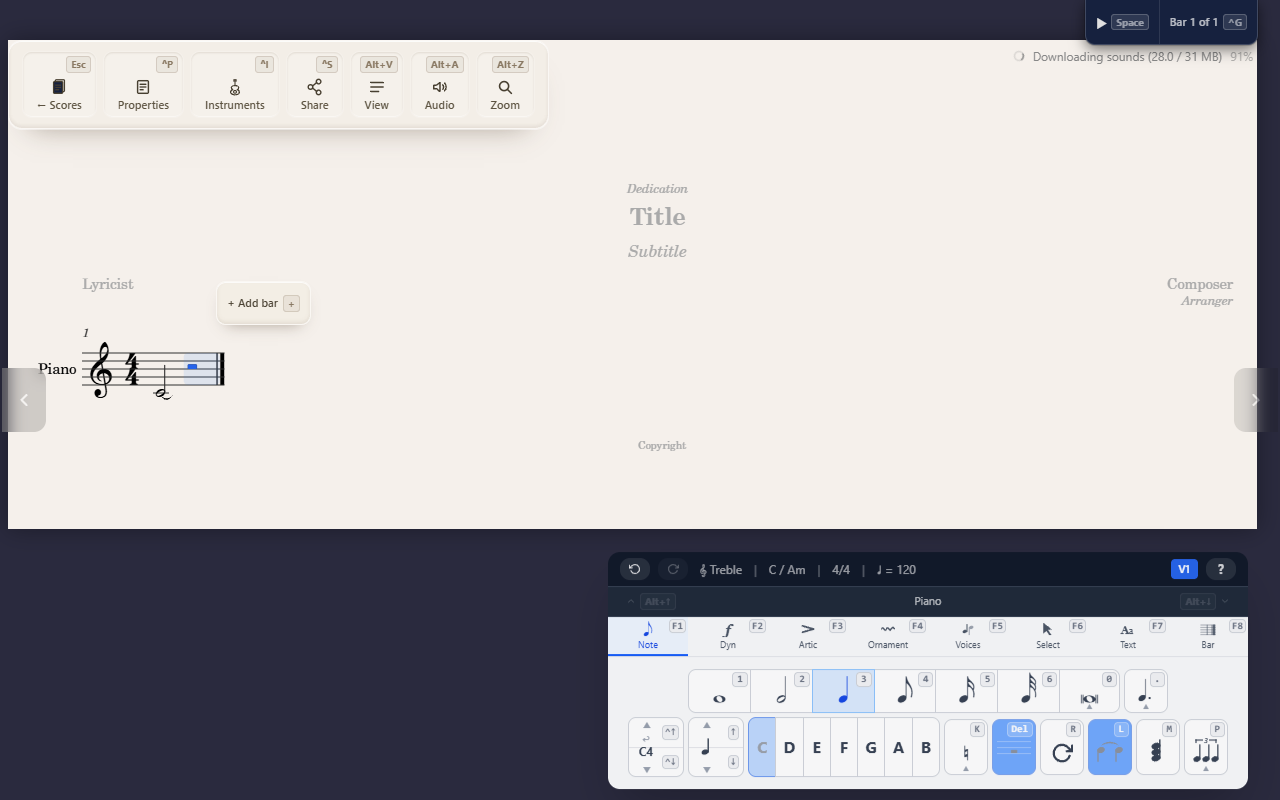Expand the View menu
Screen dimensions: 1280x800
[x=377, y=86]
